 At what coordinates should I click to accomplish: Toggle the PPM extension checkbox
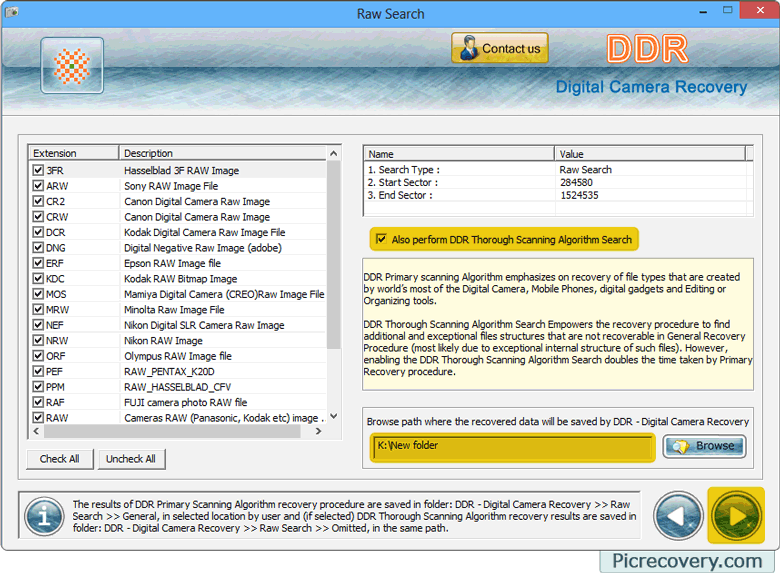coord(38,386)
